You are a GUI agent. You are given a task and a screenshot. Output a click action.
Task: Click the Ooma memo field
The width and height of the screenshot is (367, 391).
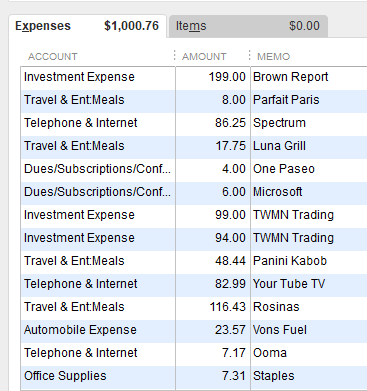pyautogui.click(x=309, y=353)
